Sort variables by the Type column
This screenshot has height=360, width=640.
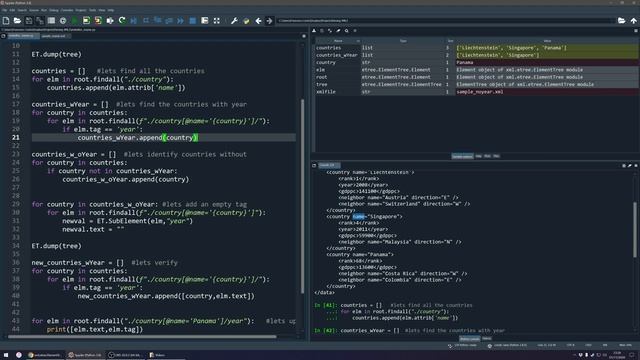[403, 41]
